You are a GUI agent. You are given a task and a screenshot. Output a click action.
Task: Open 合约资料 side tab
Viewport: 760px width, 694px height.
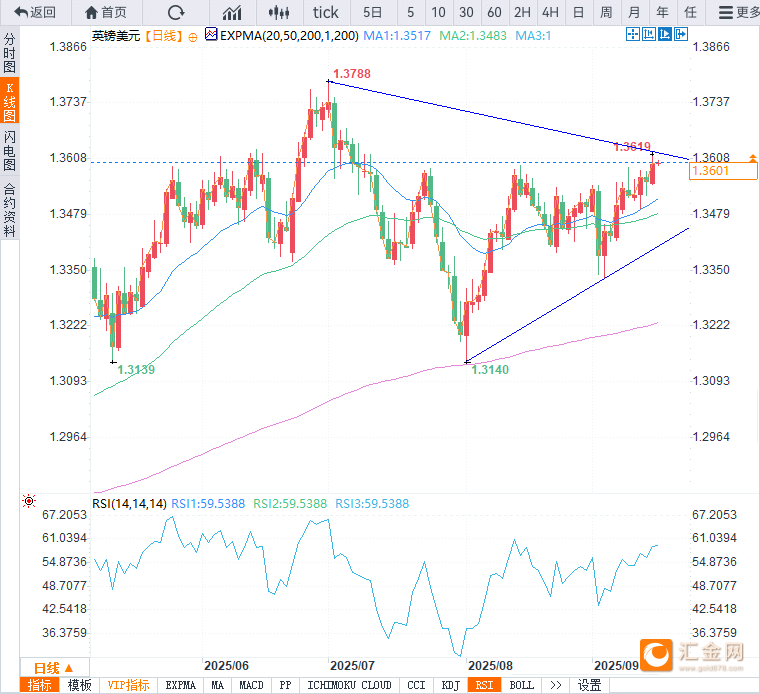pos(10,209)
